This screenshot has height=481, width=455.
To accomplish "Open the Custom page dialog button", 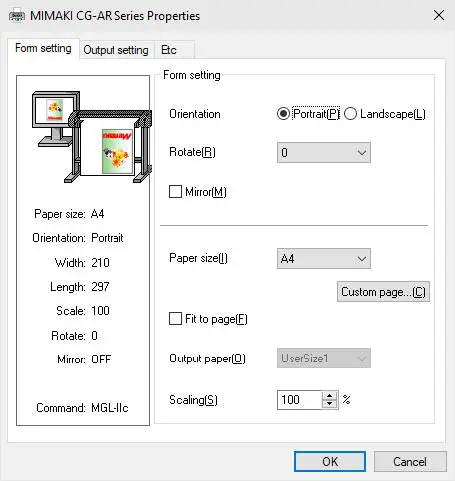I will [383, 292].
